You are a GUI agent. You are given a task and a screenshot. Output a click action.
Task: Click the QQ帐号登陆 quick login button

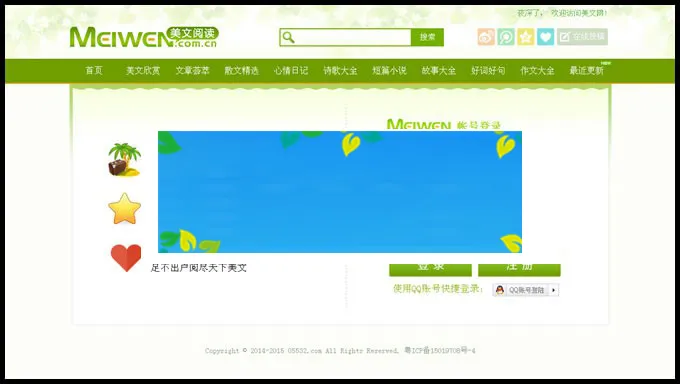point(525,290)
